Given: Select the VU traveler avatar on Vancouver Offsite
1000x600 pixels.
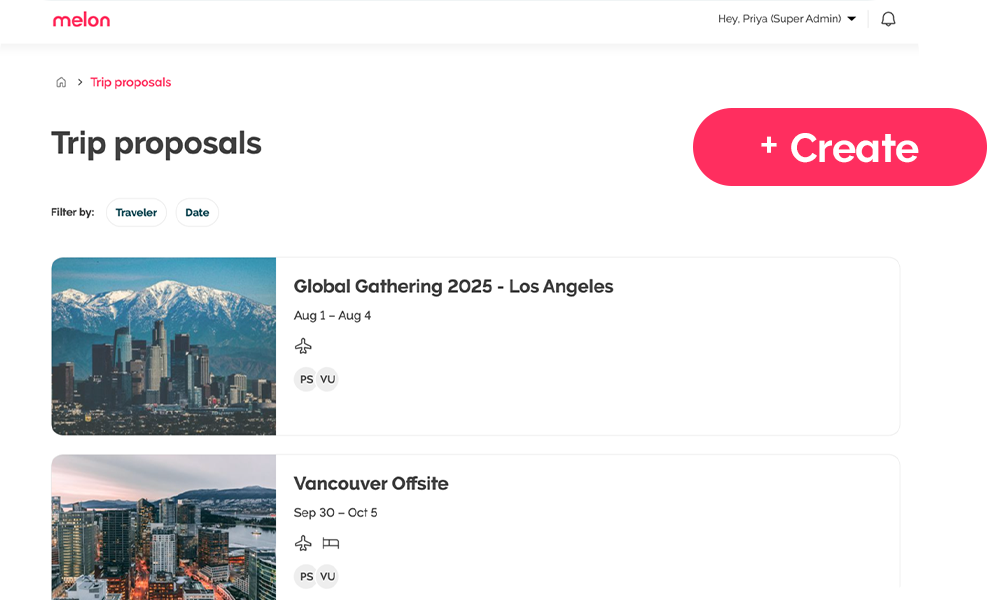Looking at the screenshot, I should pyautogui.click(x=326, y=576).
